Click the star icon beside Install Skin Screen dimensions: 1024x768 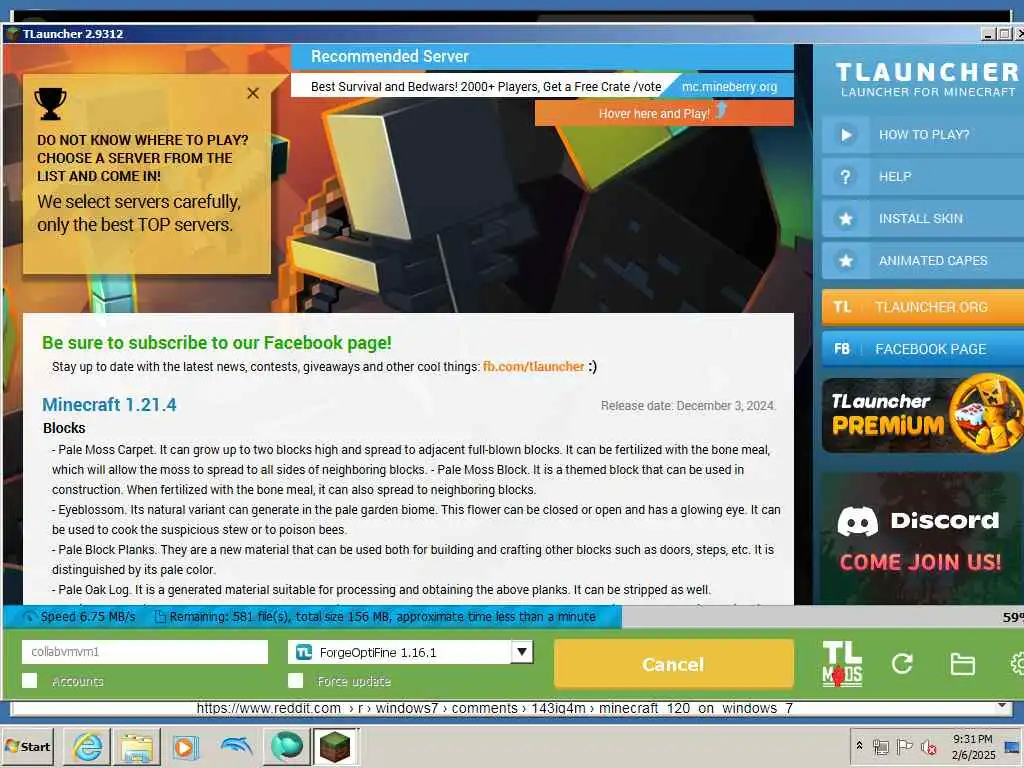[846, 219]
